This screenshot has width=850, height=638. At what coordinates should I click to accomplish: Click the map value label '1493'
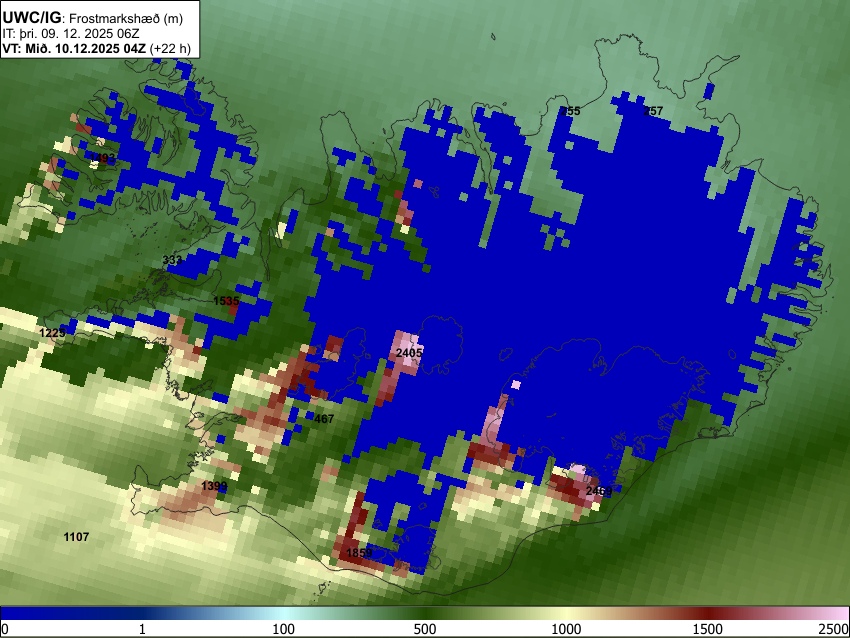(x=102, y=158)
